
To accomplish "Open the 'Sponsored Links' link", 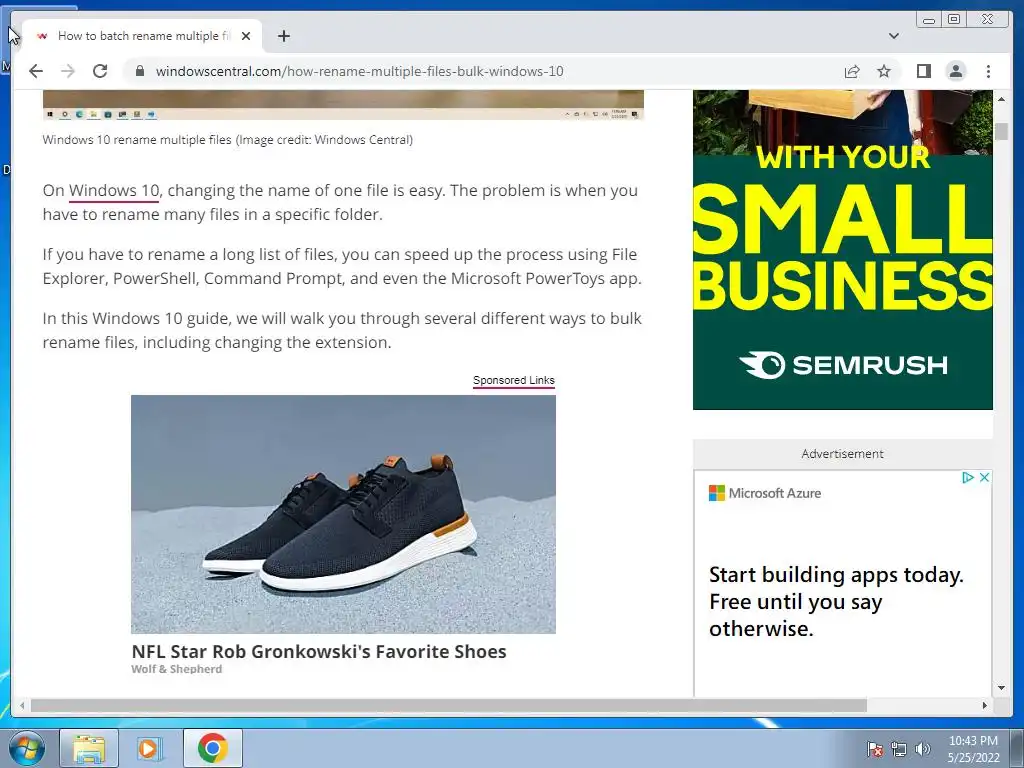I will 513,380.
